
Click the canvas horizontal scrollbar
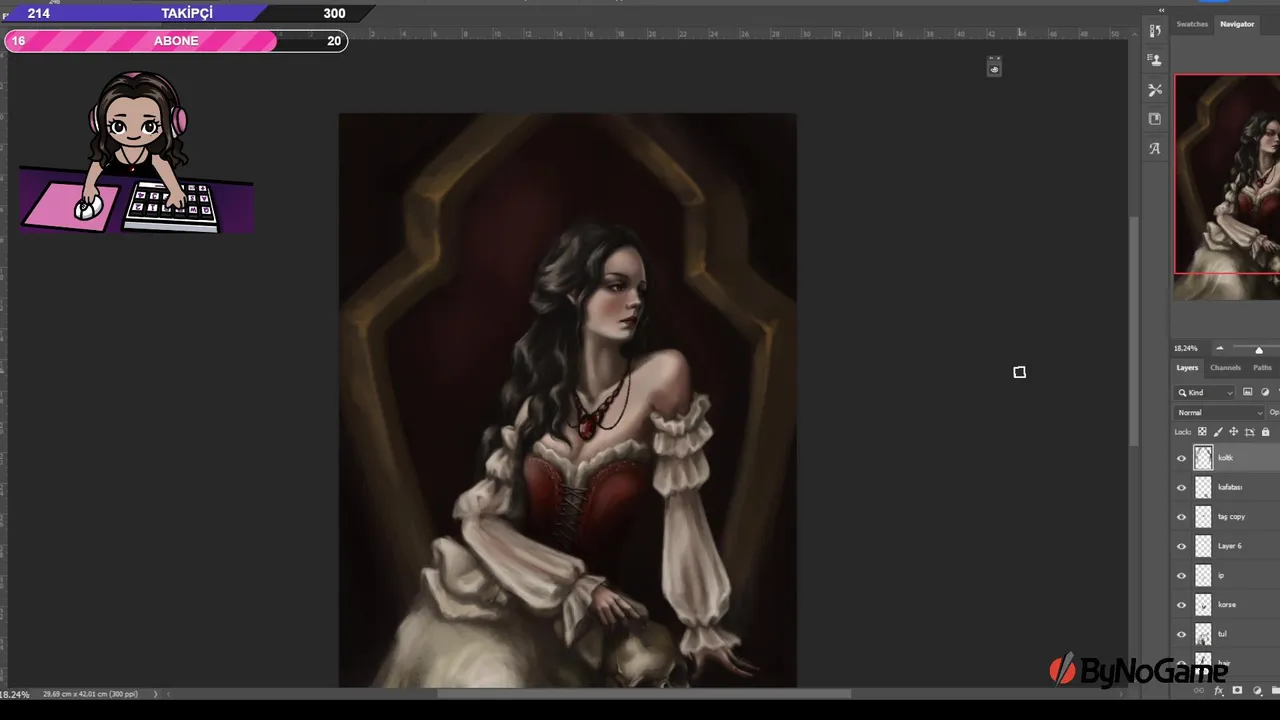tap(643, 693)
